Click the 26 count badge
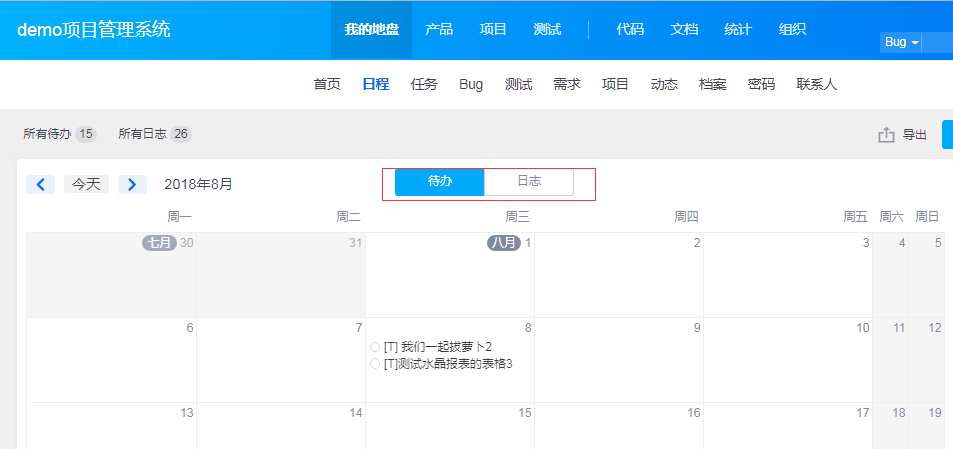 (181, 134)
